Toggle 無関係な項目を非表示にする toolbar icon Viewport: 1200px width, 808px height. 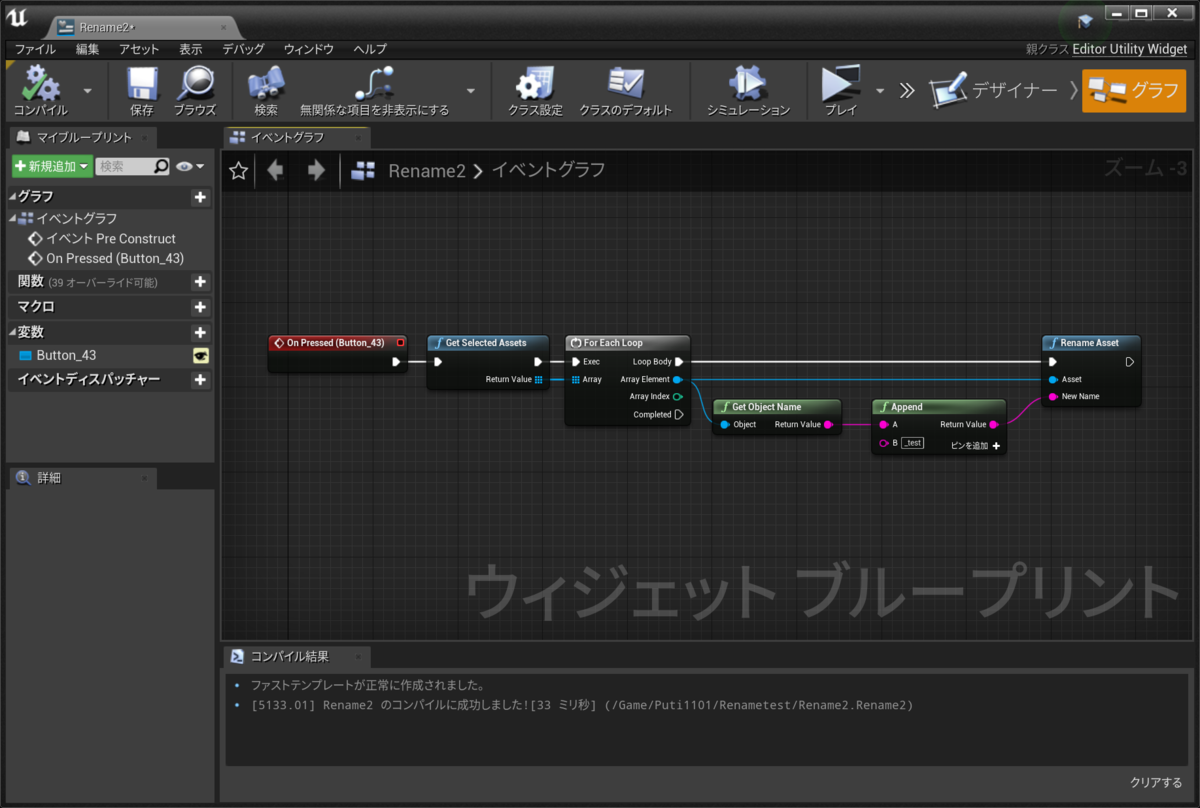375,90
